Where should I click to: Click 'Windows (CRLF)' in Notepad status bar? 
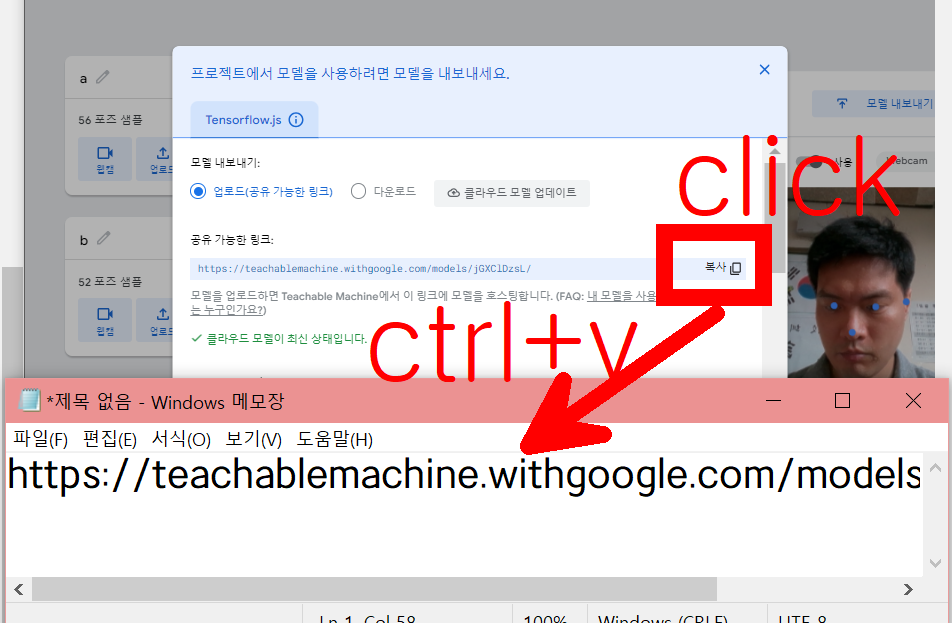[x=662, y=618]
